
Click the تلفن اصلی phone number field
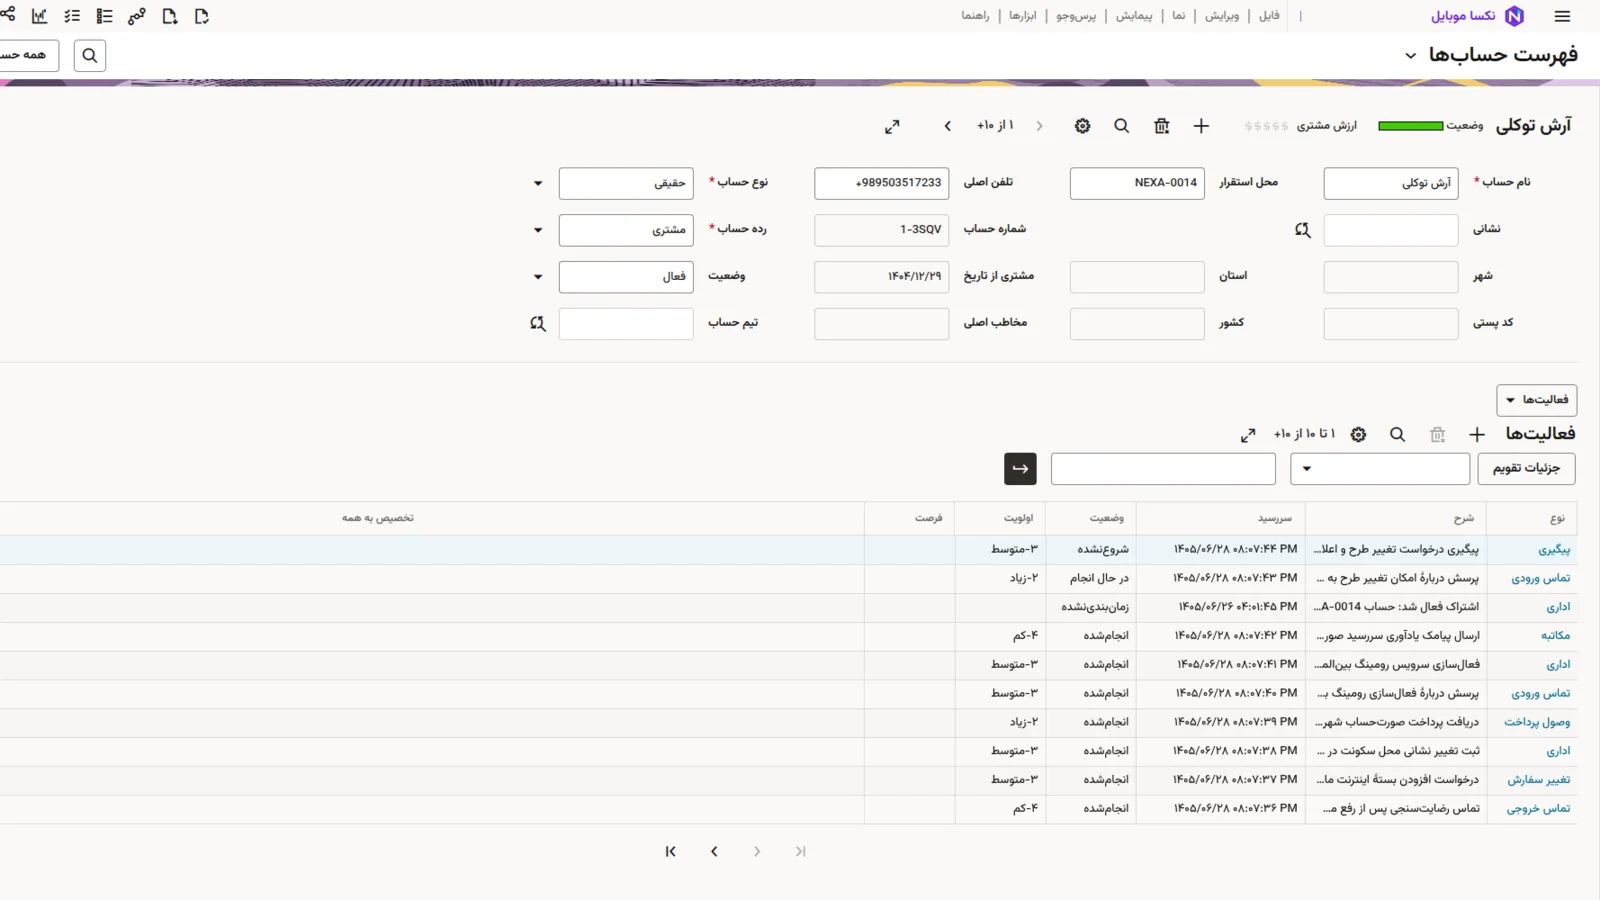881,184
